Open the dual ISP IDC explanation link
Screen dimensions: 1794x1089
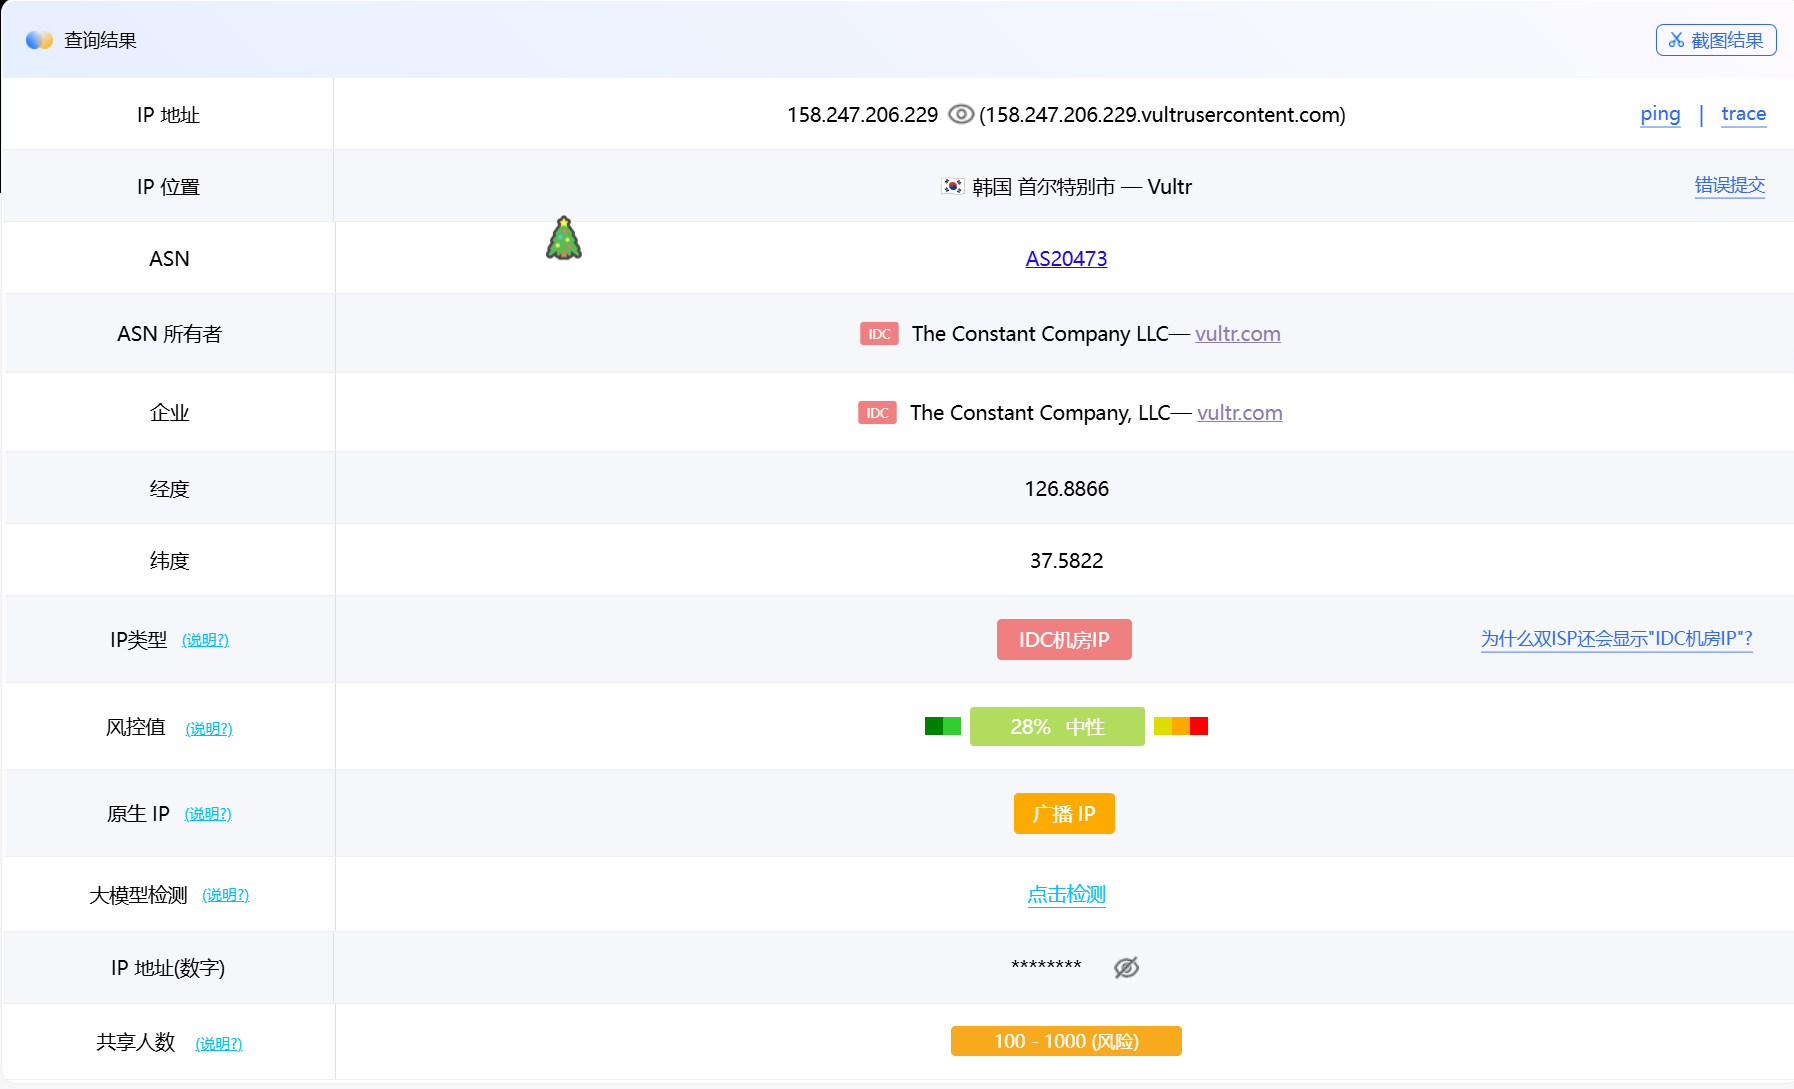(1616, 639)
